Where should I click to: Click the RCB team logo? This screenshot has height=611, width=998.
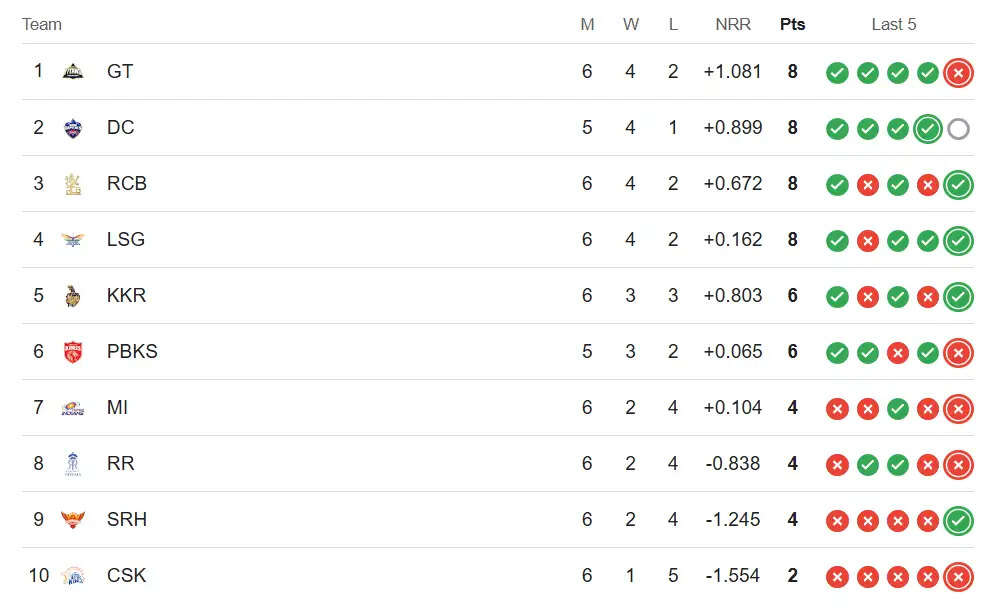73,184
